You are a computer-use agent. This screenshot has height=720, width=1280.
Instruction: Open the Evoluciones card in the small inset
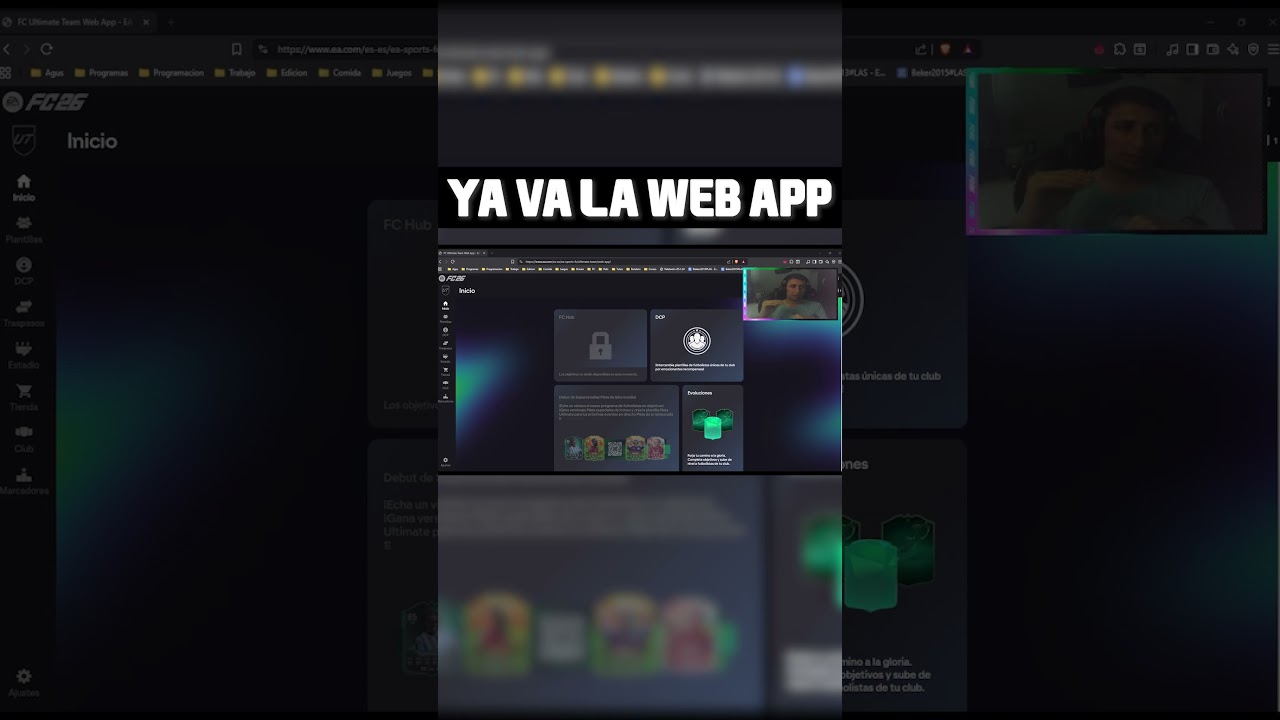coord(712,428)
